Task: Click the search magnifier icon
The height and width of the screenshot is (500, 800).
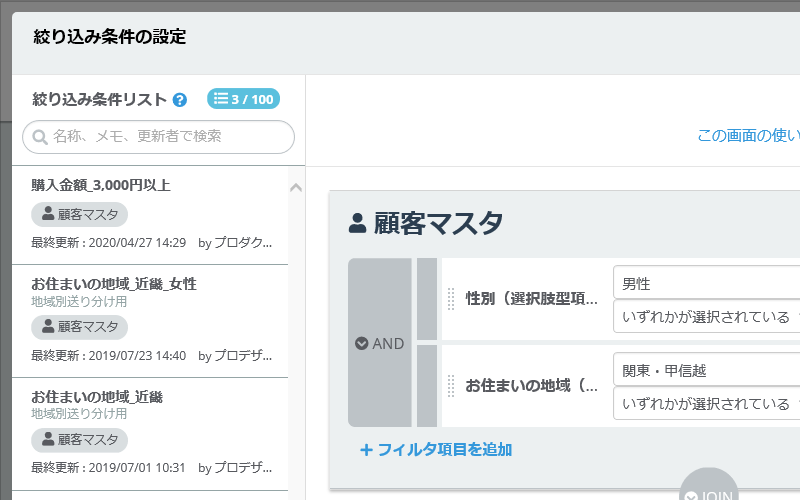Action: pos(39,137)
